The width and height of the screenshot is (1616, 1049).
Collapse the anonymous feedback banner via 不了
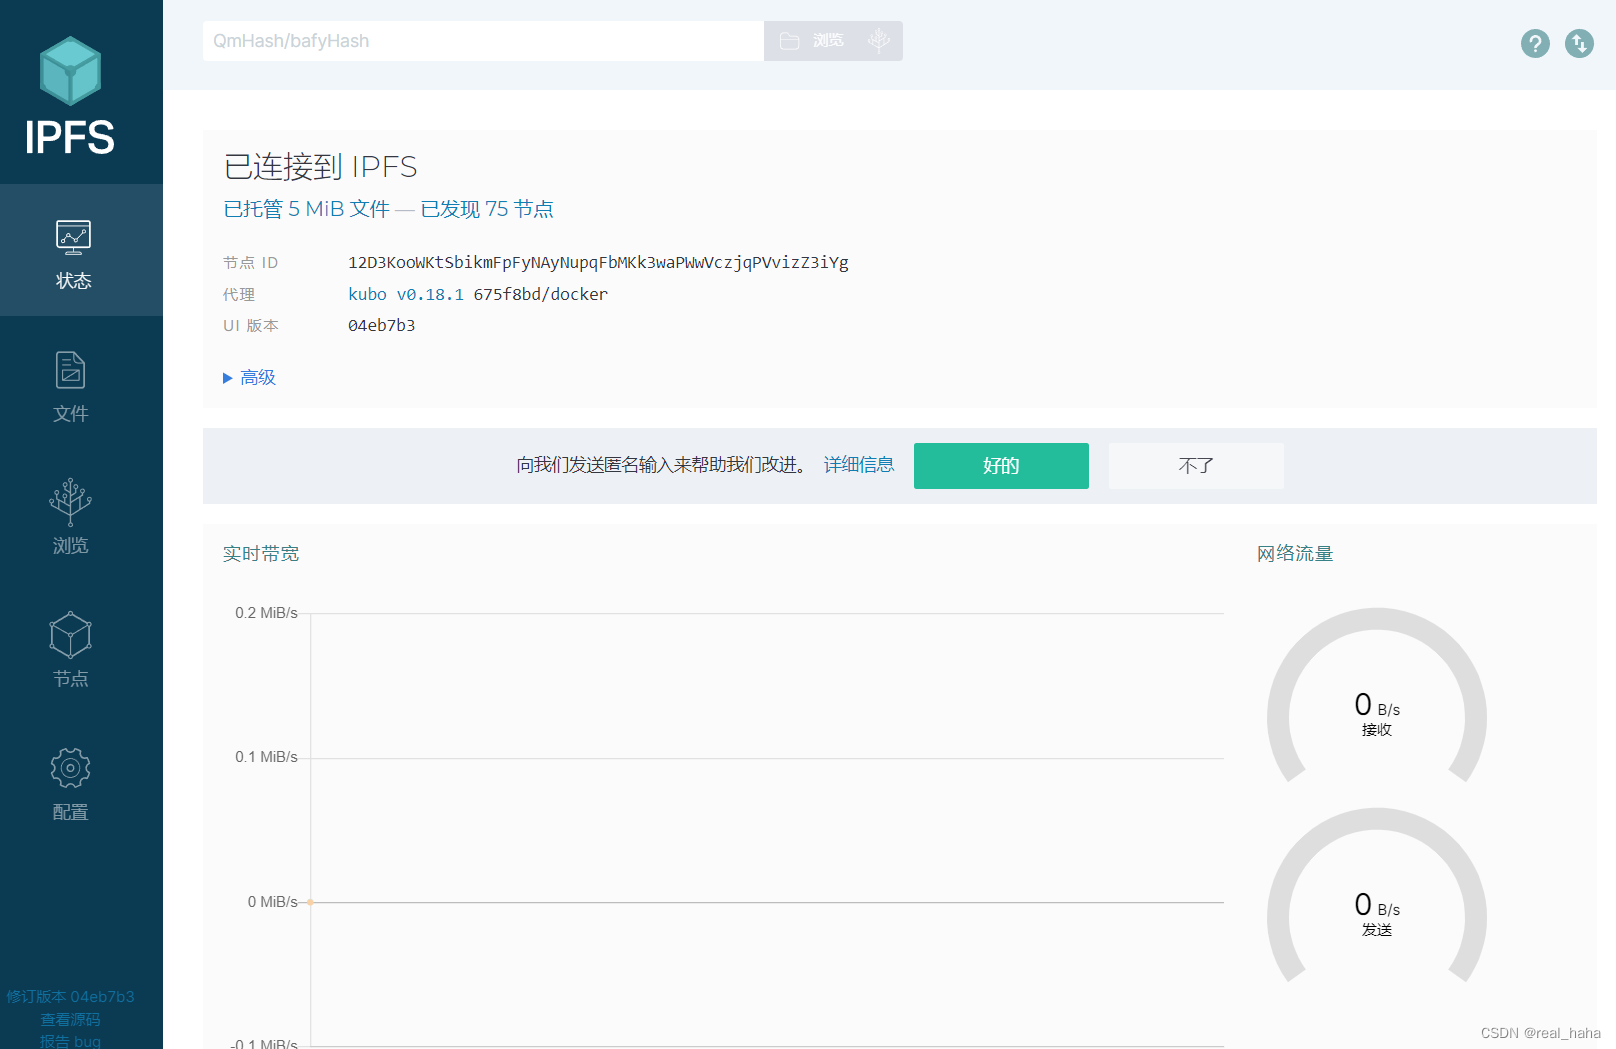(x=1196, y=466)
